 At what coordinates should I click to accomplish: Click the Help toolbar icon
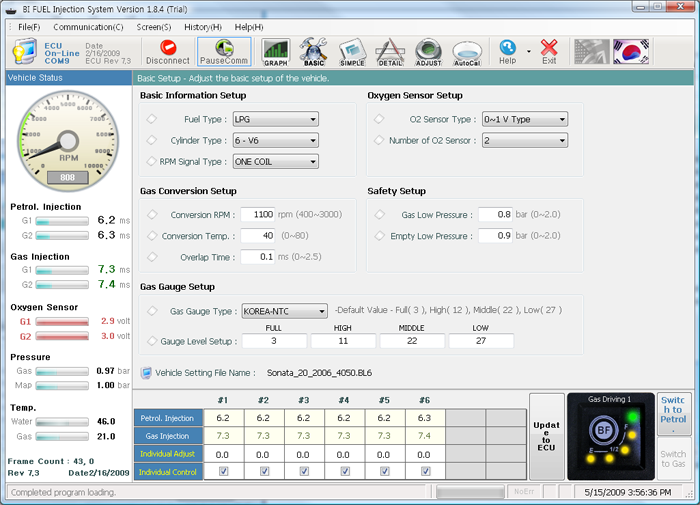[x=508, y=52]
